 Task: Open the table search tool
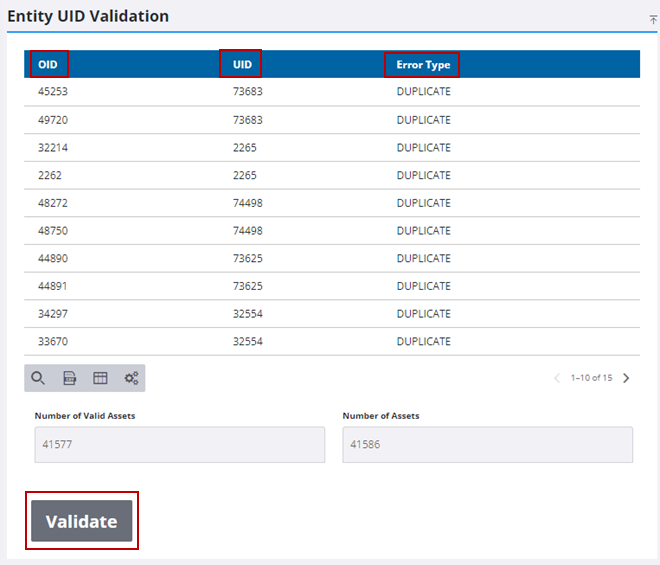[x=38, y=378]
